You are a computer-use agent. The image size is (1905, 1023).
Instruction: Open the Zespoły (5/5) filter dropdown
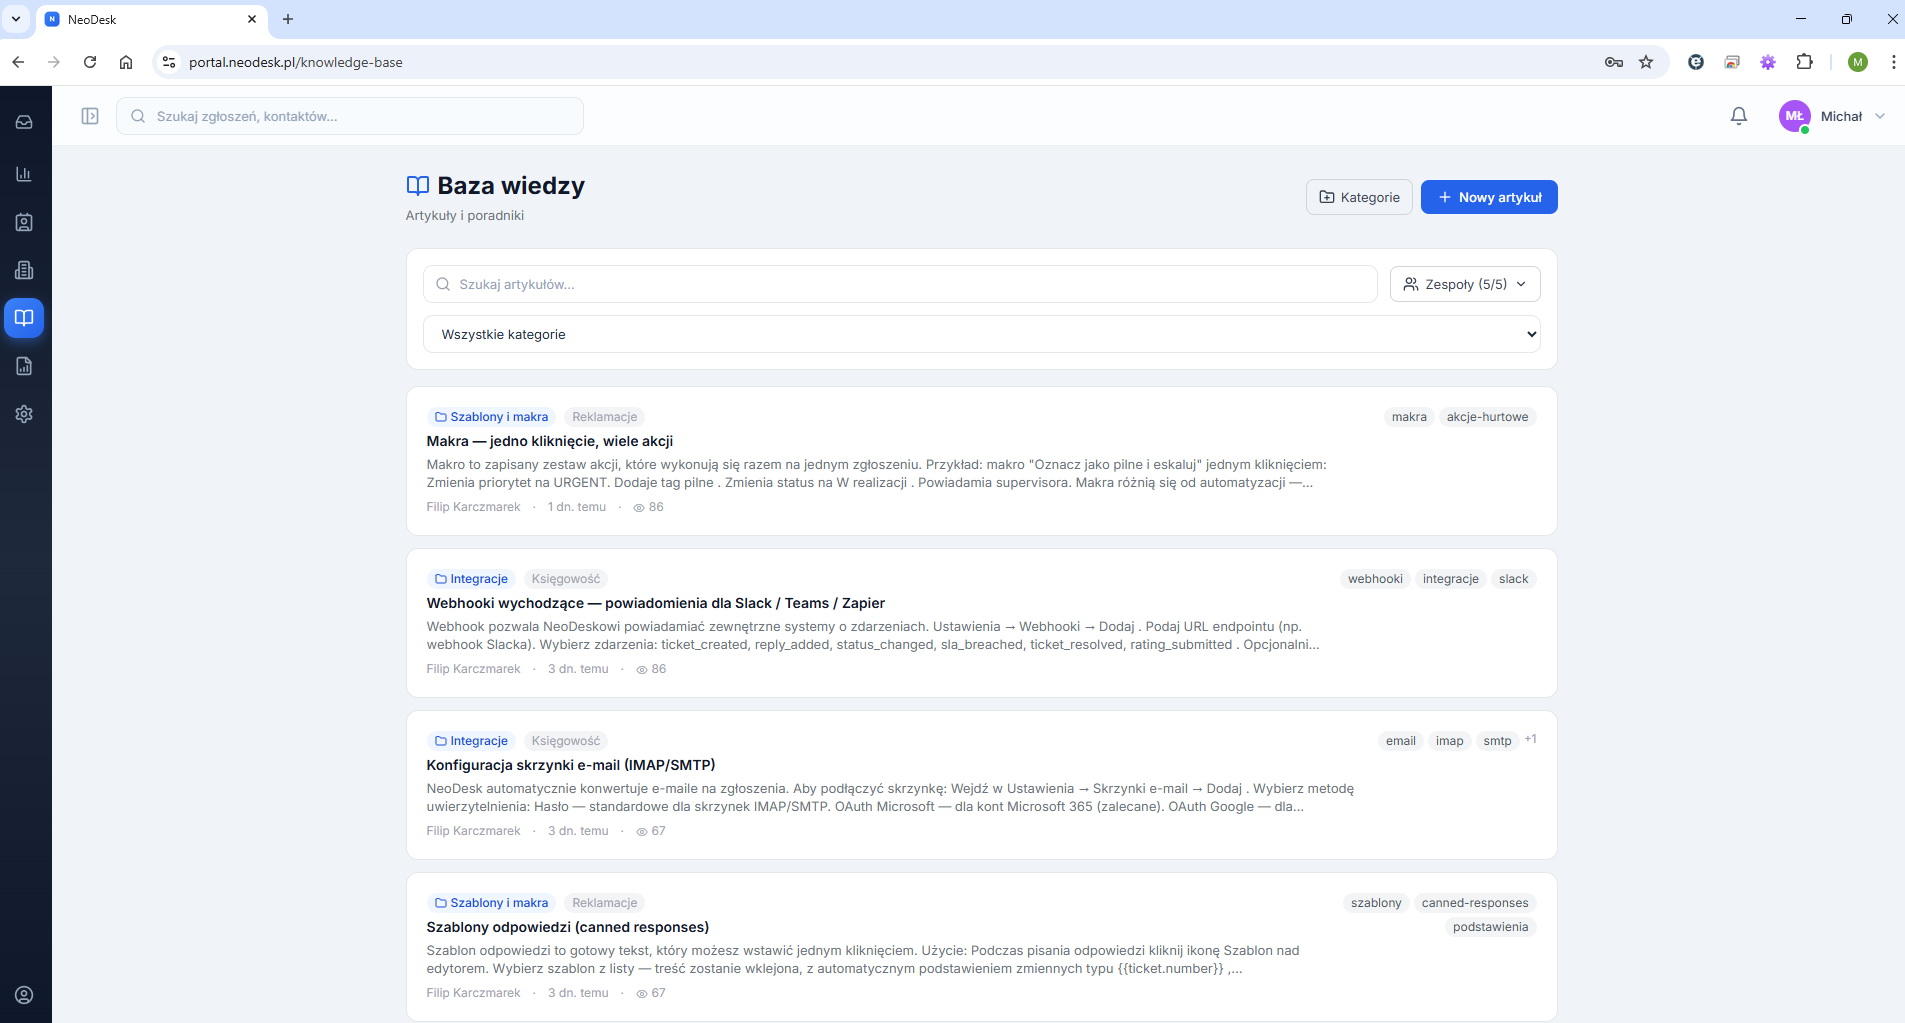tap(1465, 284)
